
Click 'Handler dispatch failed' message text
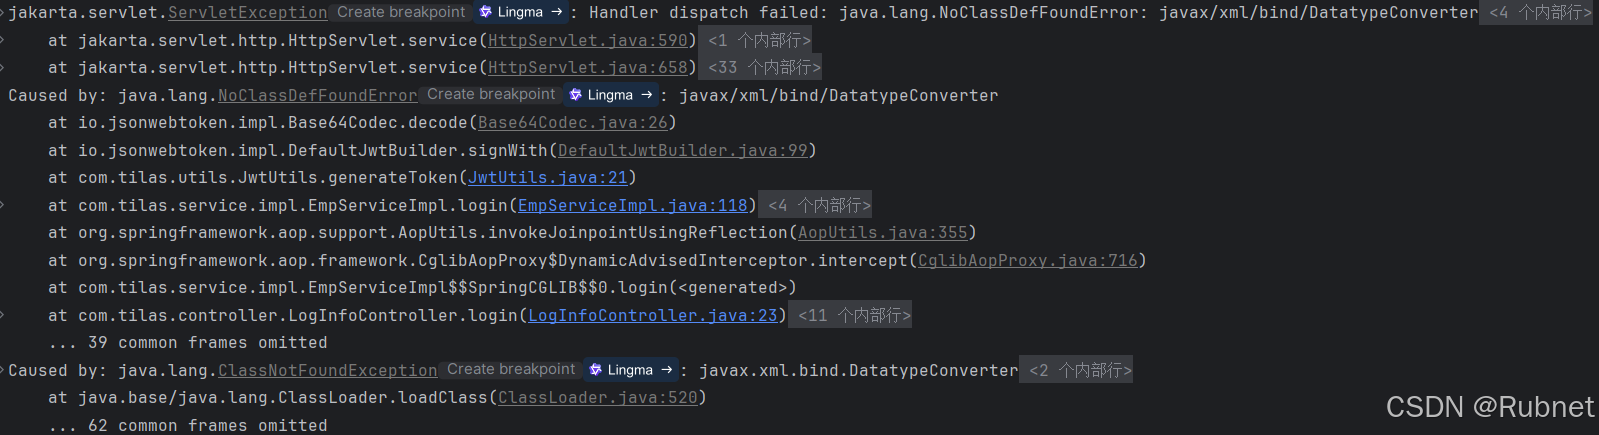coord(704,13)
